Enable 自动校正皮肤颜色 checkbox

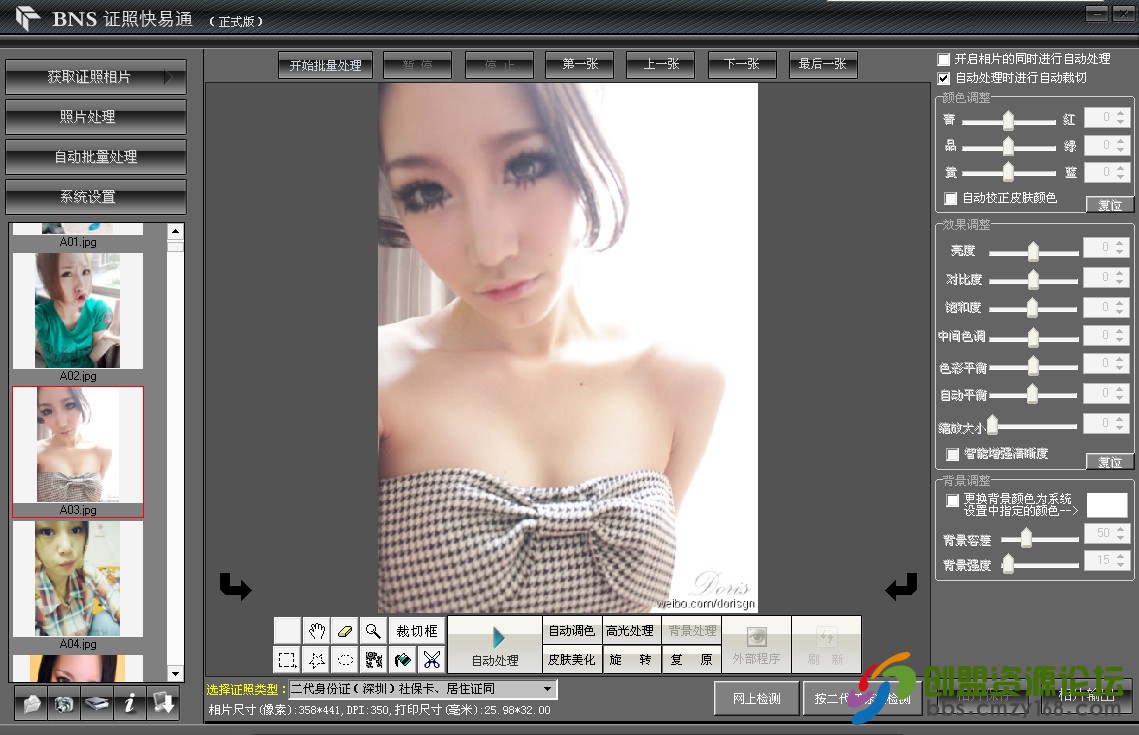tap(950, 198)
